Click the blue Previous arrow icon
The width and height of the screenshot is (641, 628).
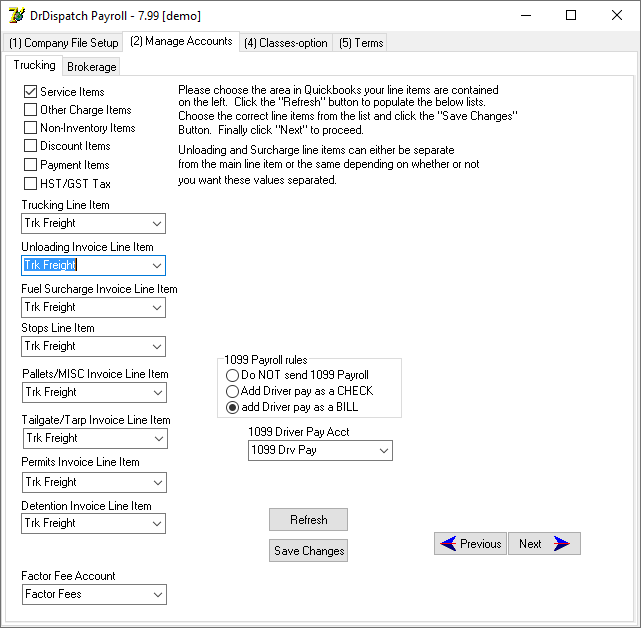448,544
